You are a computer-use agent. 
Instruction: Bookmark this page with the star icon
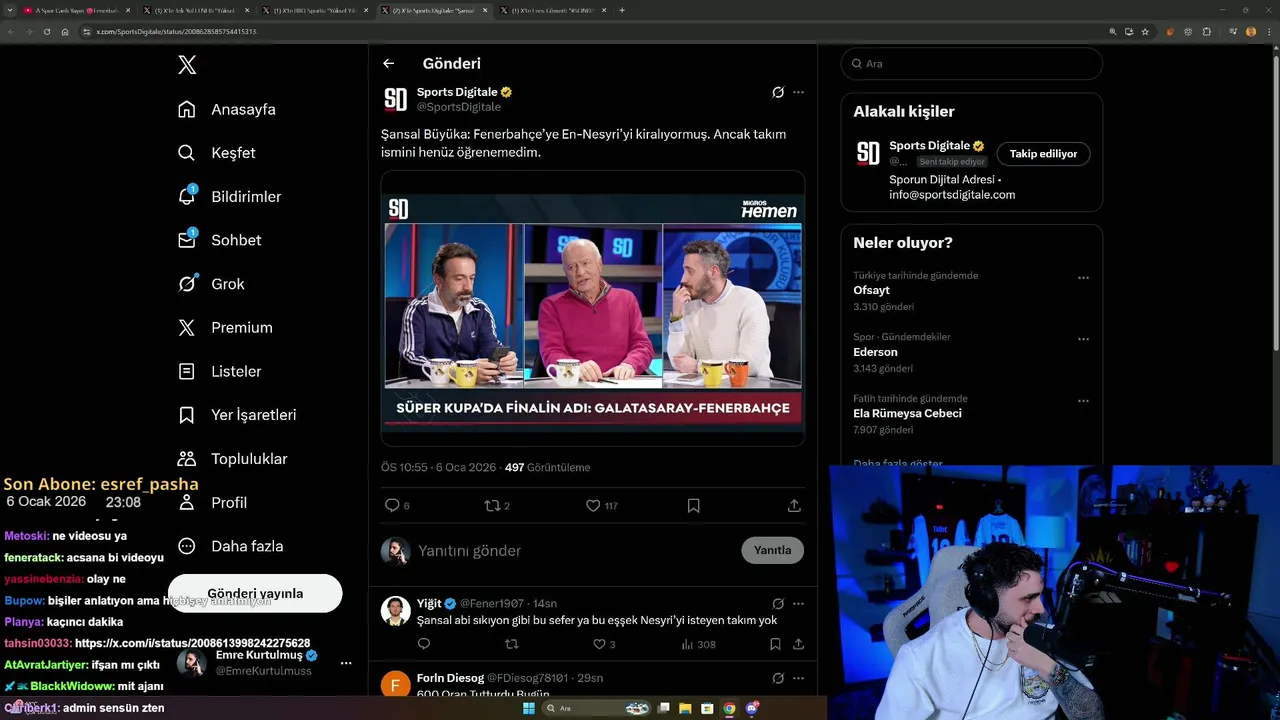click(x=1145, y=32)
